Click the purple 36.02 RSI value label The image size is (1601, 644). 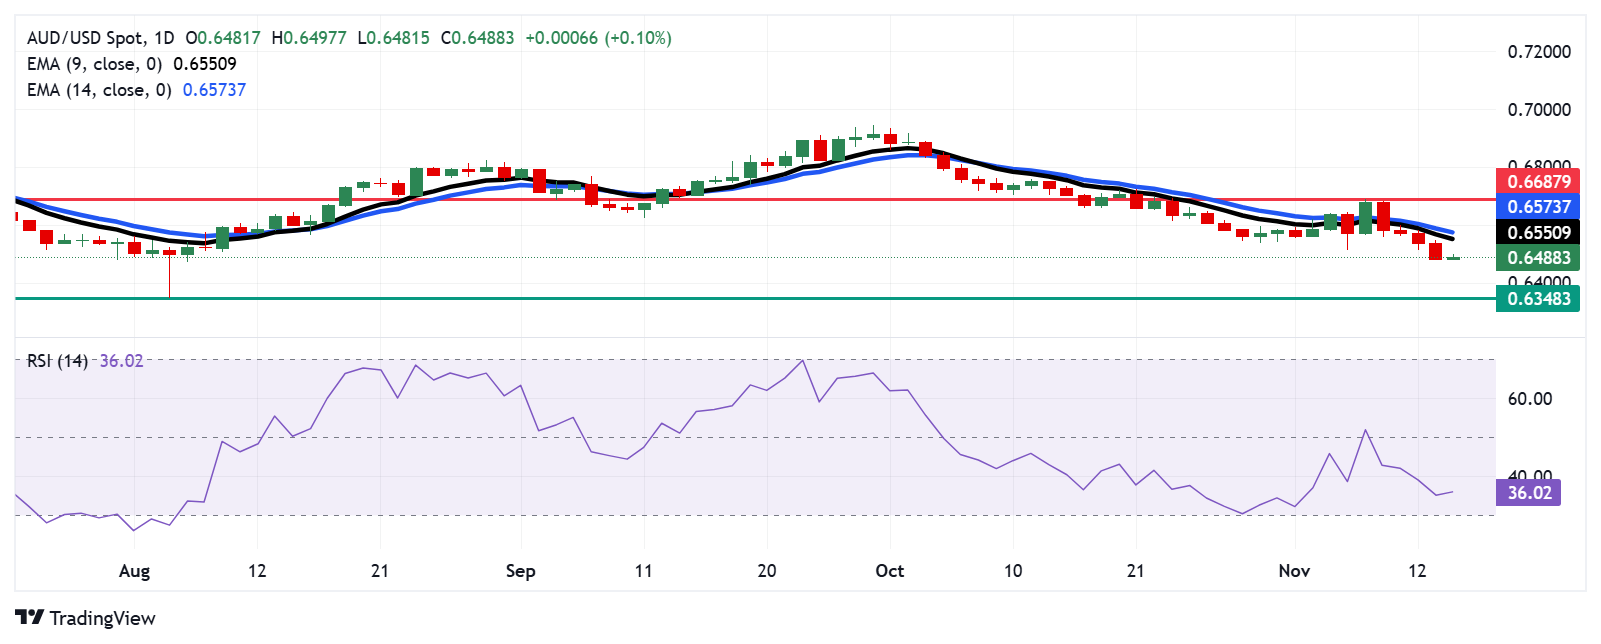coord(1529,492)
